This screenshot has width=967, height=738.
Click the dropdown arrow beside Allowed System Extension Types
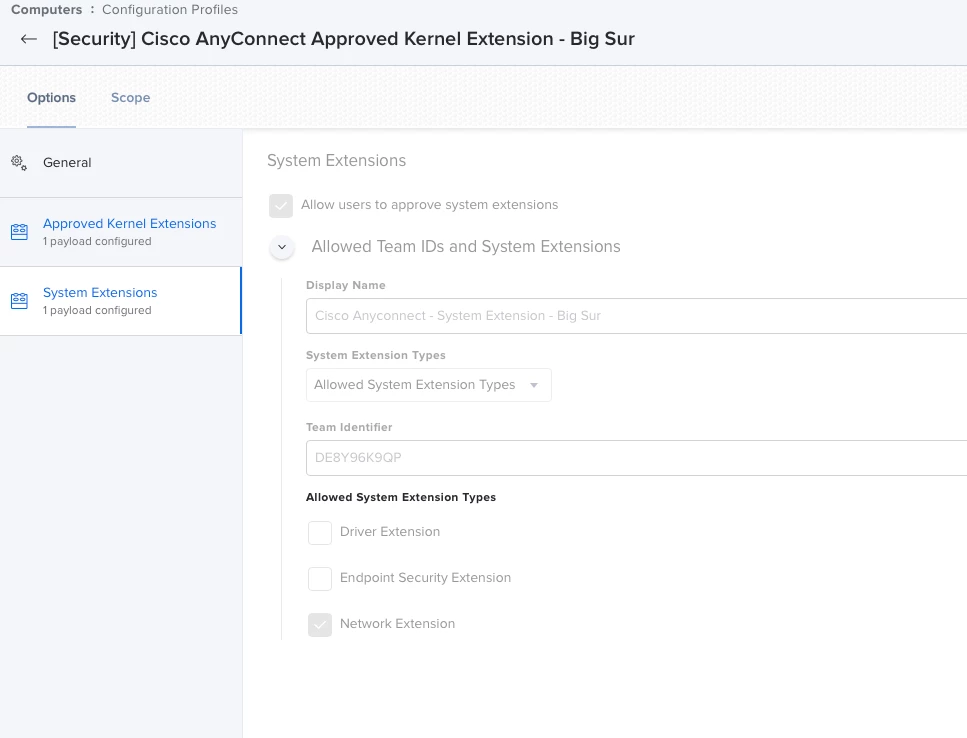[x=534, y=385]
